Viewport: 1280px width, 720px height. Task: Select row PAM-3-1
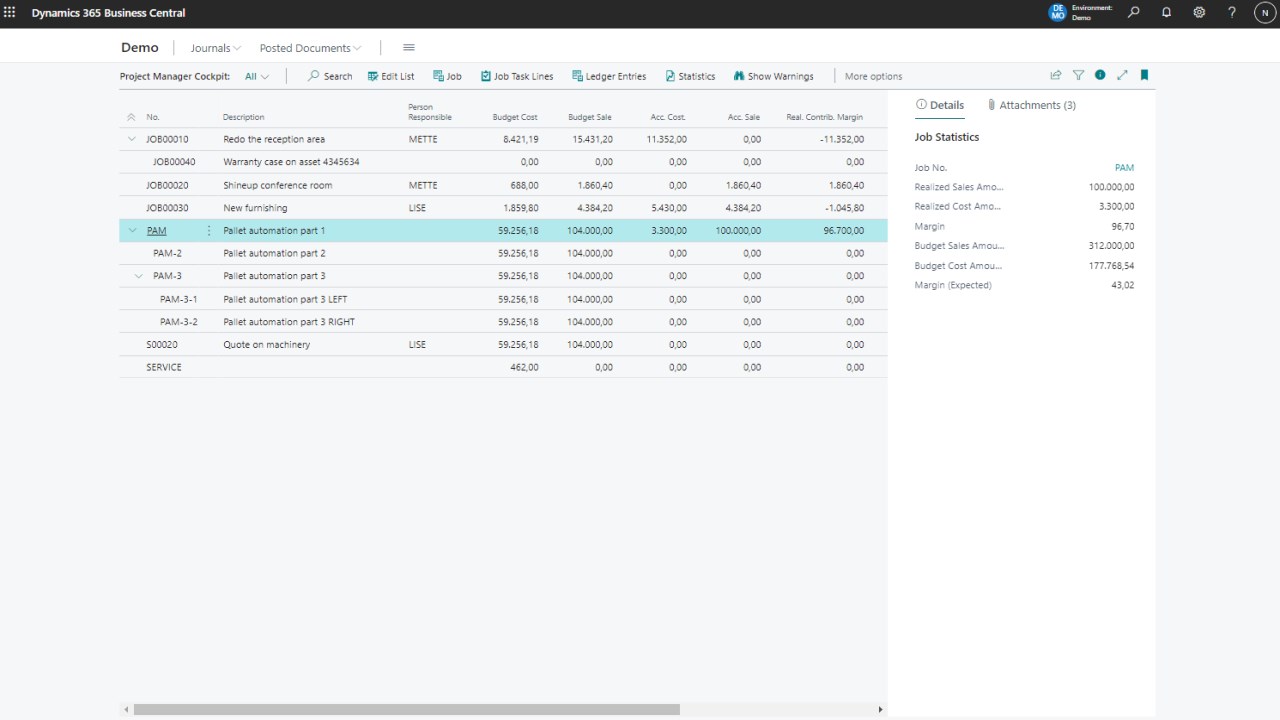point(503,299)
